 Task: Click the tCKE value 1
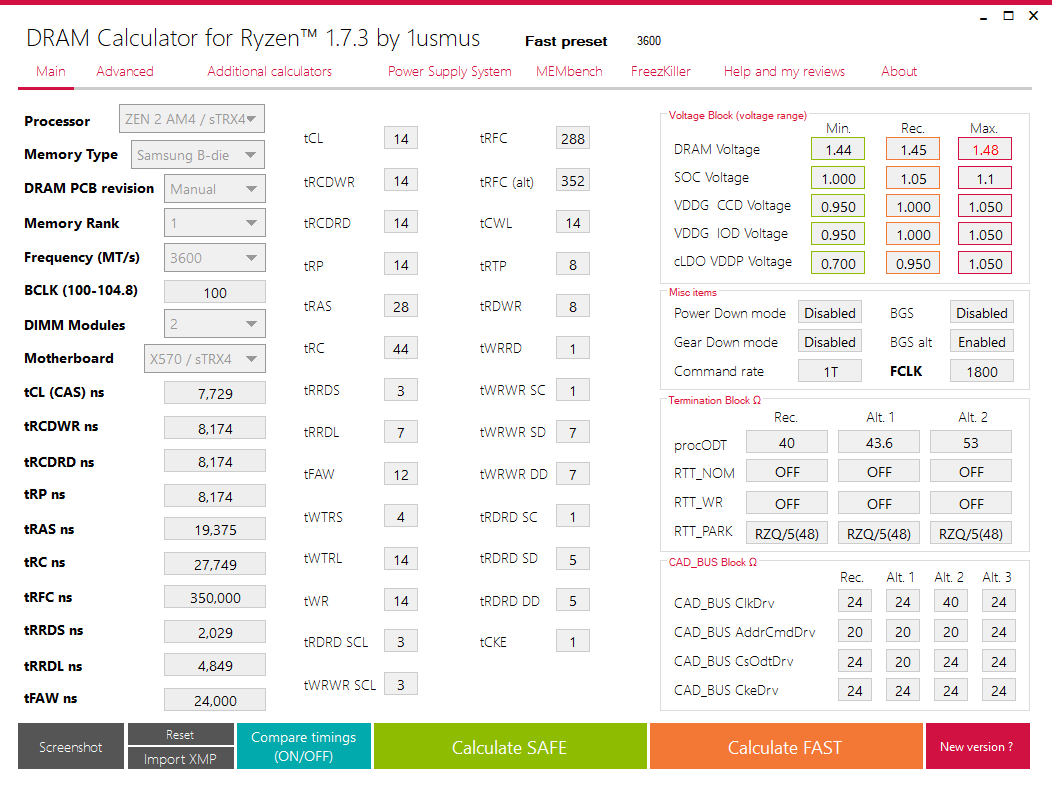573,641
